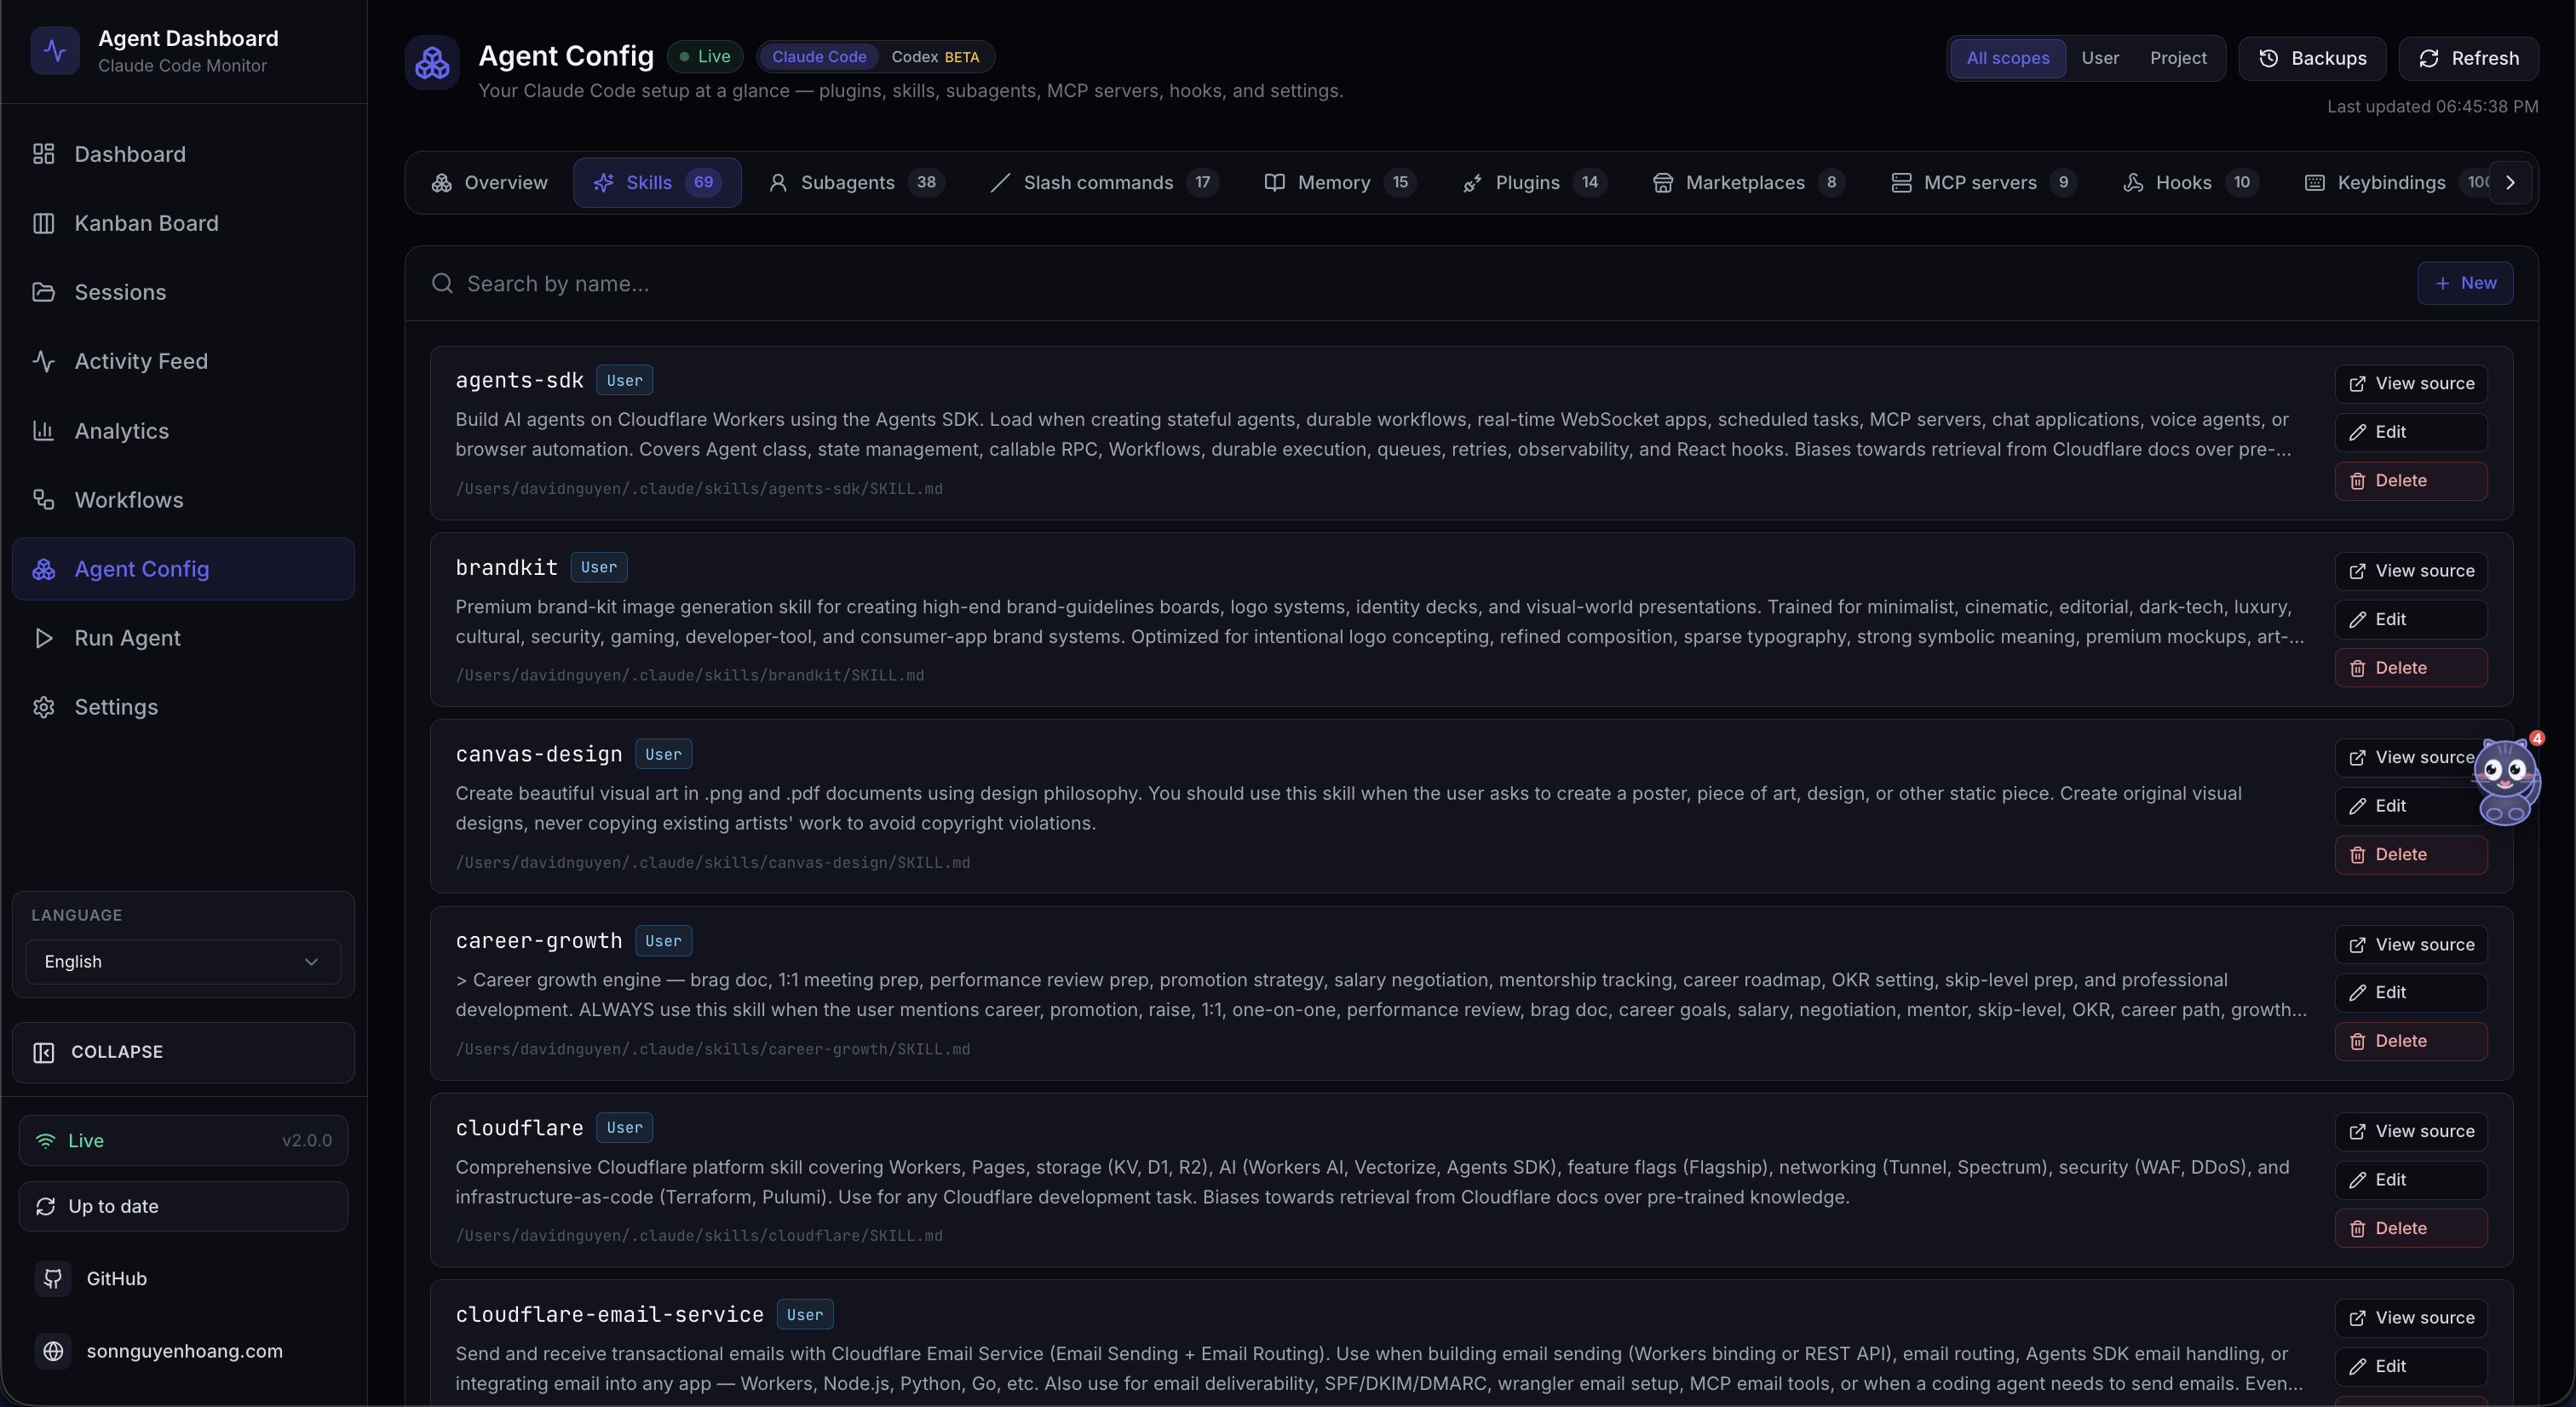This screenshot has width=2576, height=1407.
Task: Click the Live v2.0.0 status indicator
Action: coord(183,1140)
